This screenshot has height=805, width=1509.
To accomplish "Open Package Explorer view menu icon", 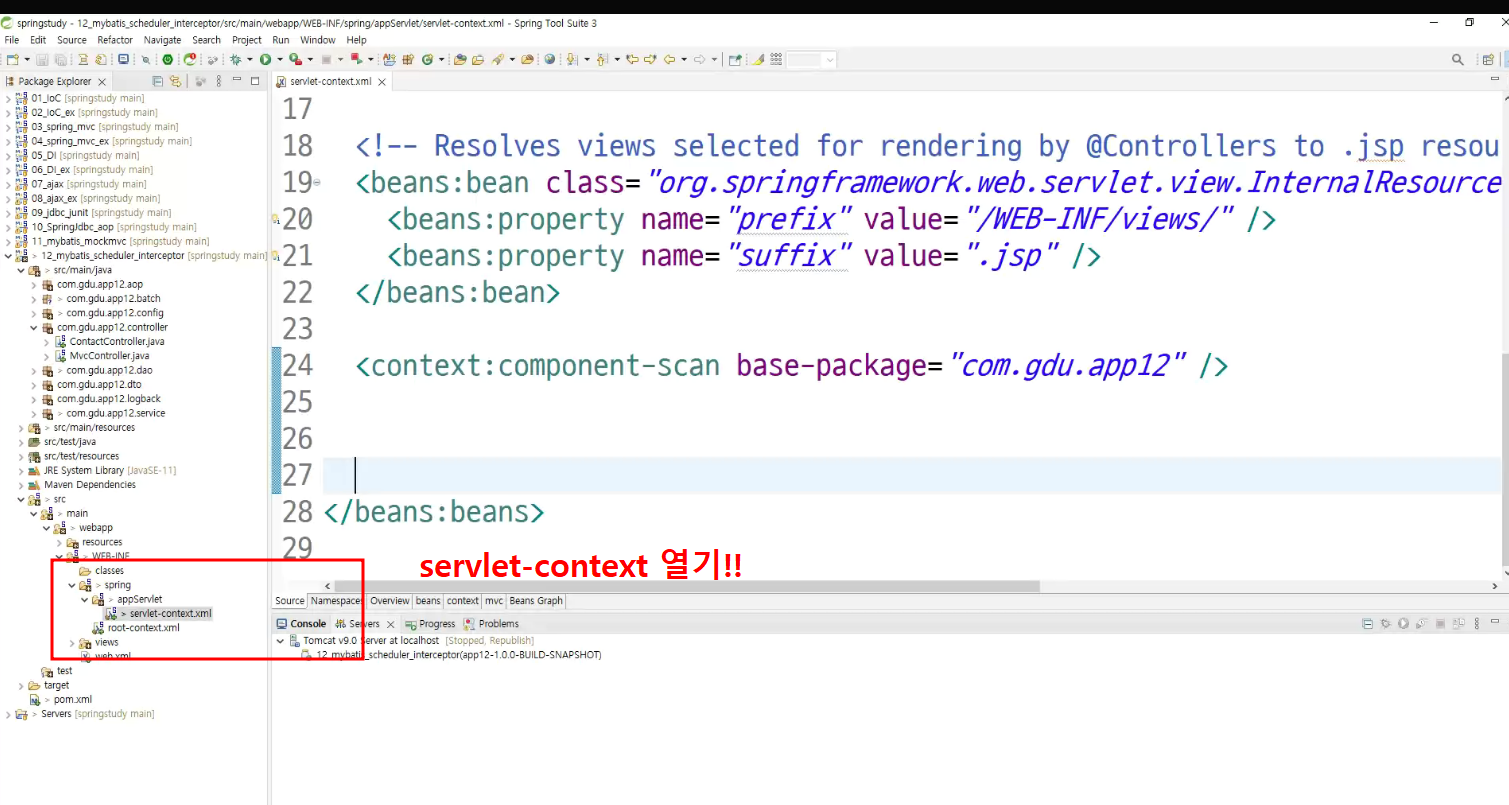I will [218, 81].
